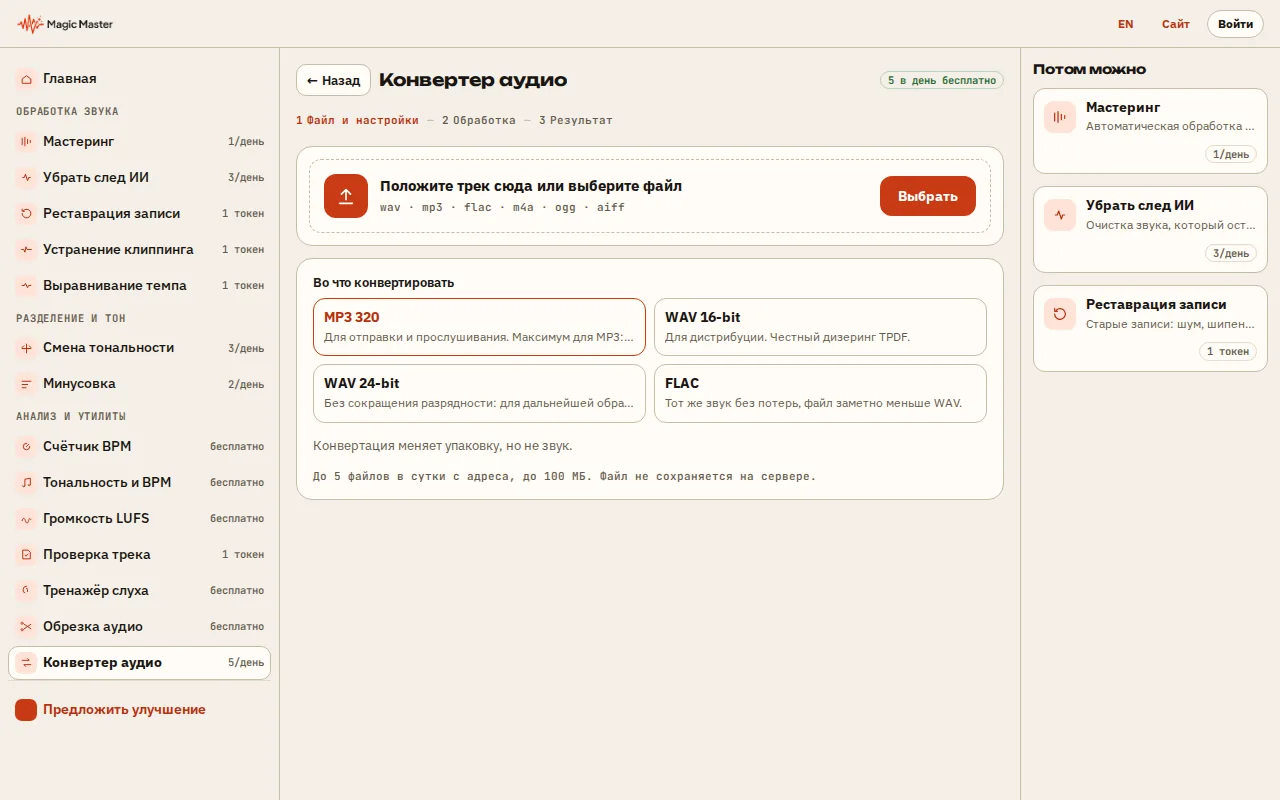Image resolution: width=1280 pixels, height=800 pixels.
Task: Open the Проверка трека icon
Action: tap(26, 555)
